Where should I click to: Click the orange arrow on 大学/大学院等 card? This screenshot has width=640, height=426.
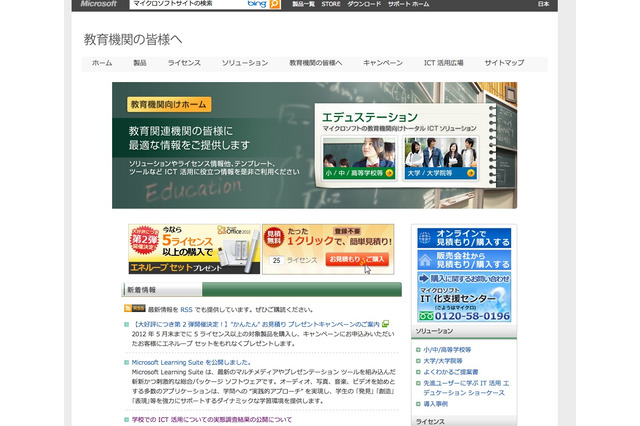tap(471, 173)
